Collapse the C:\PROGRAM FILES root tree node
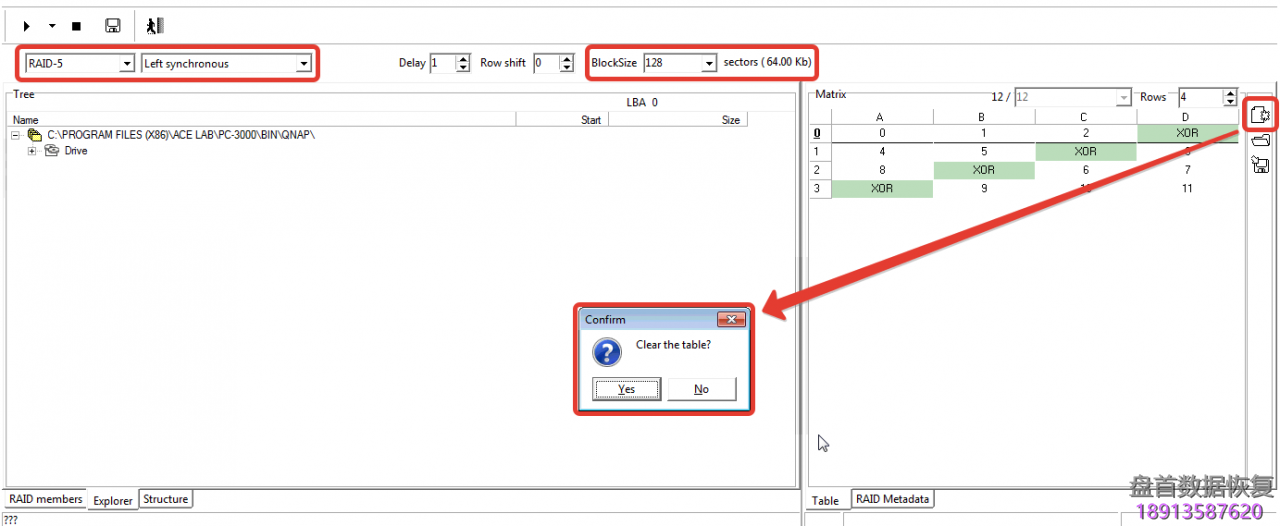Viewport: 1280px width, 526px height. tap(16, 135)
